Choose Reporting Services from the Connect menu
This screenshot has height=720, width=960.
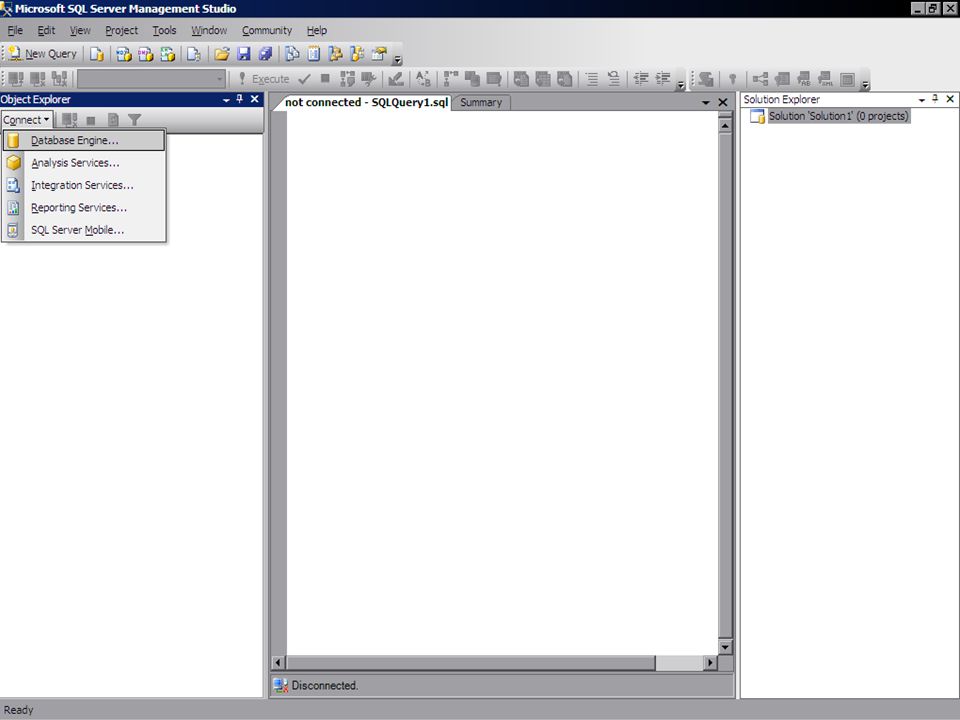click(84, 208)
